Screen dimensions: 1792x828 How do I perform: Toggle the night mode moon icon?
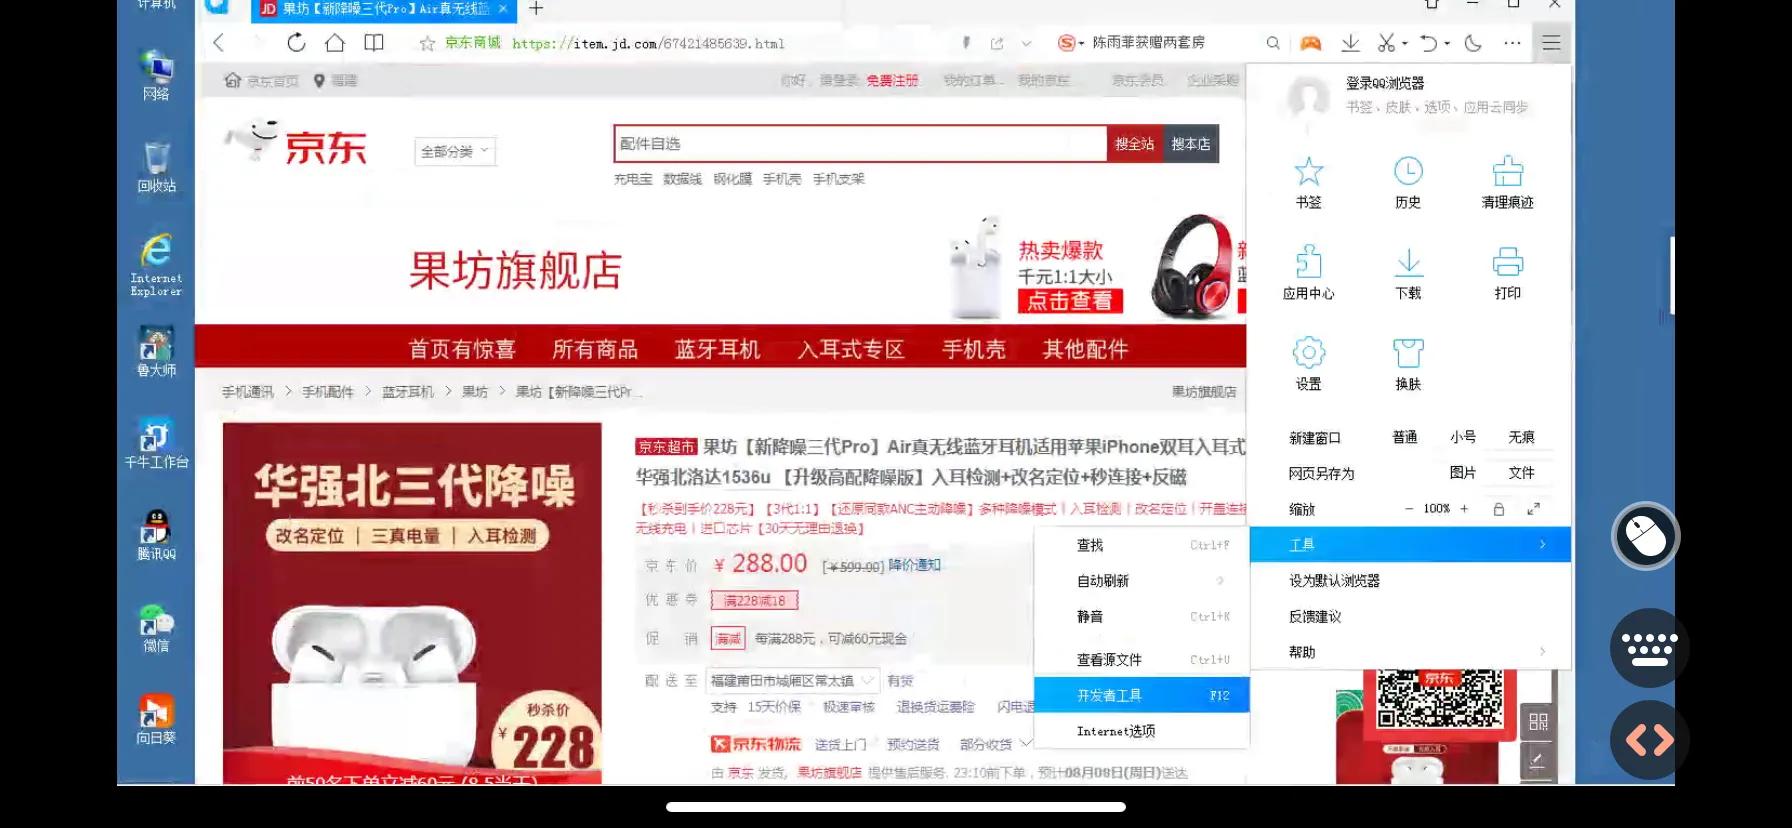click(1473, 42)
